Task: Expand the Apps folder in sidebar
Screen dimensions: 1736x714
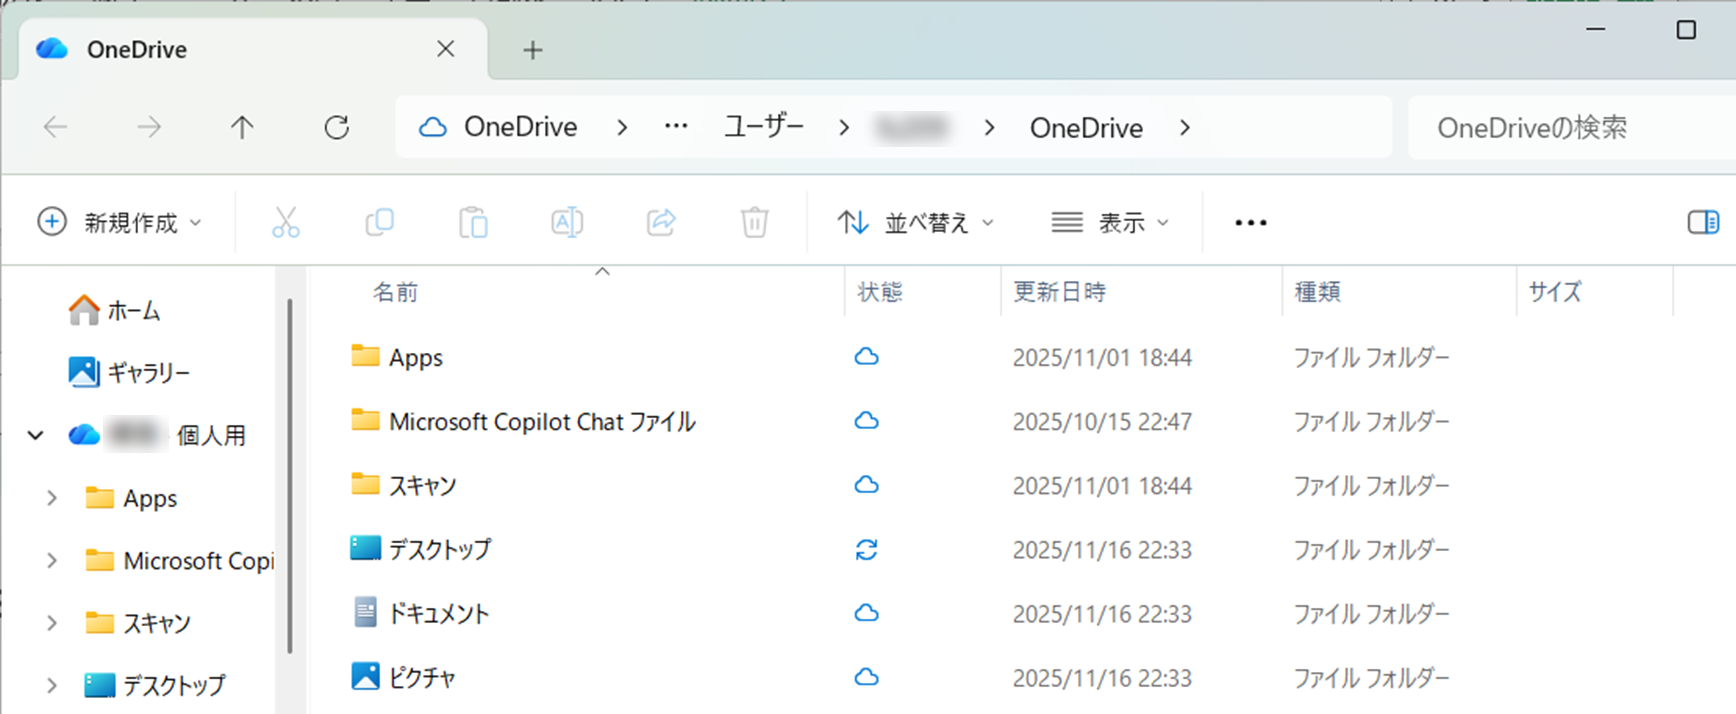Action: point(52,498)
